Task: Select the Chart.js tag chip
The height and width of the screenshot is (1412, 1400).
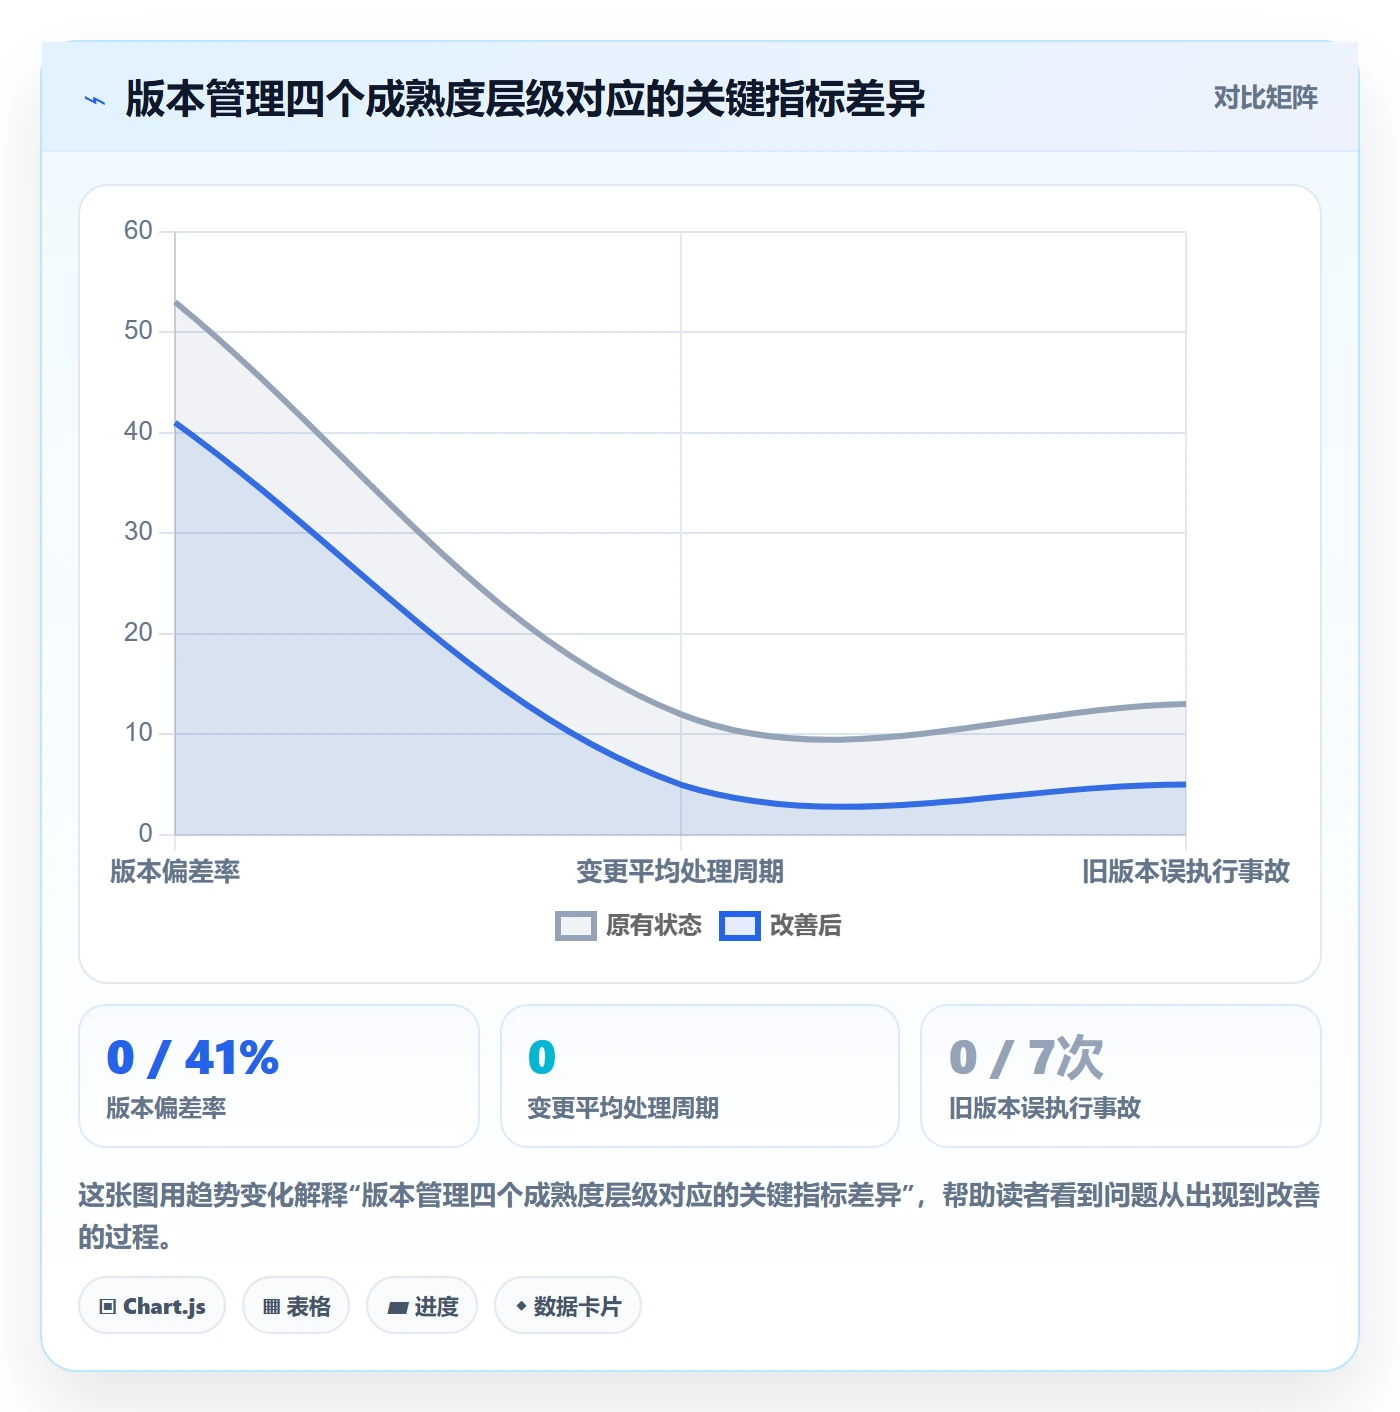Action: point(152,1306)
